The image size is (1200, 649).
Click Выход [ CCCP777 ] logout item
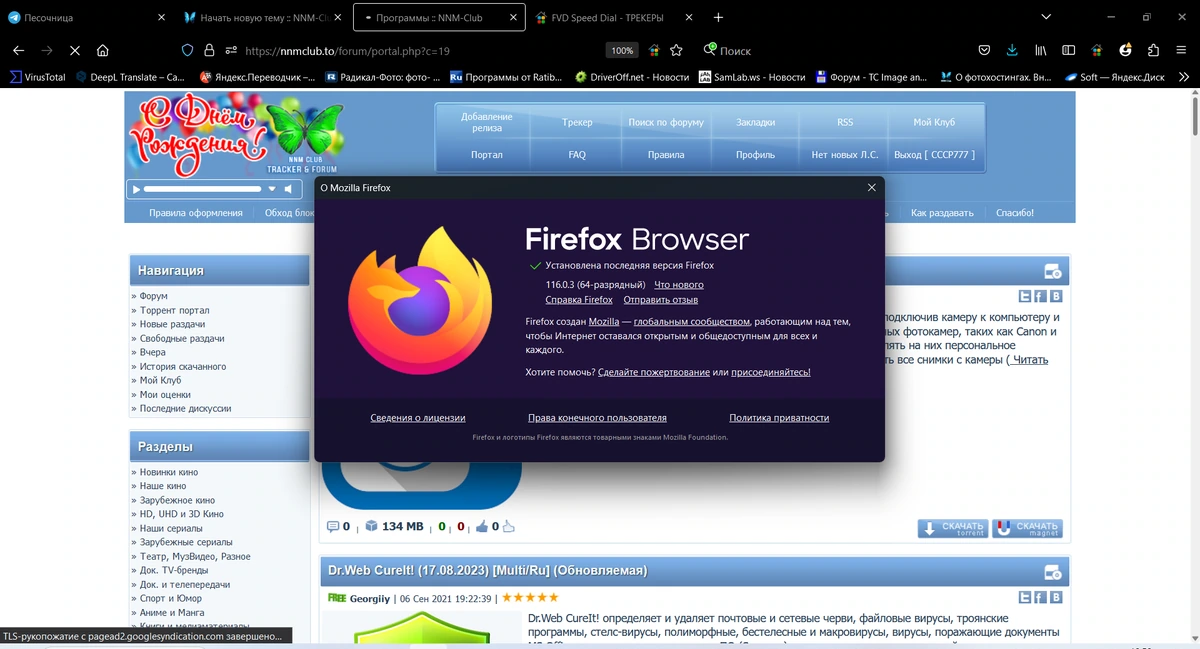point(934,155)
